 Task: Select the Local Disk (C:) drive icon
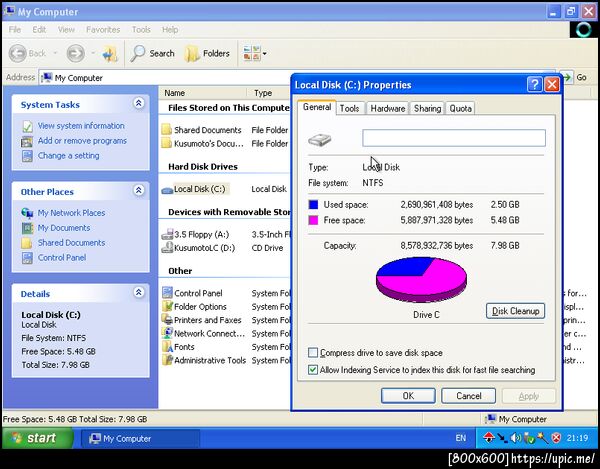tap(167, 189)
